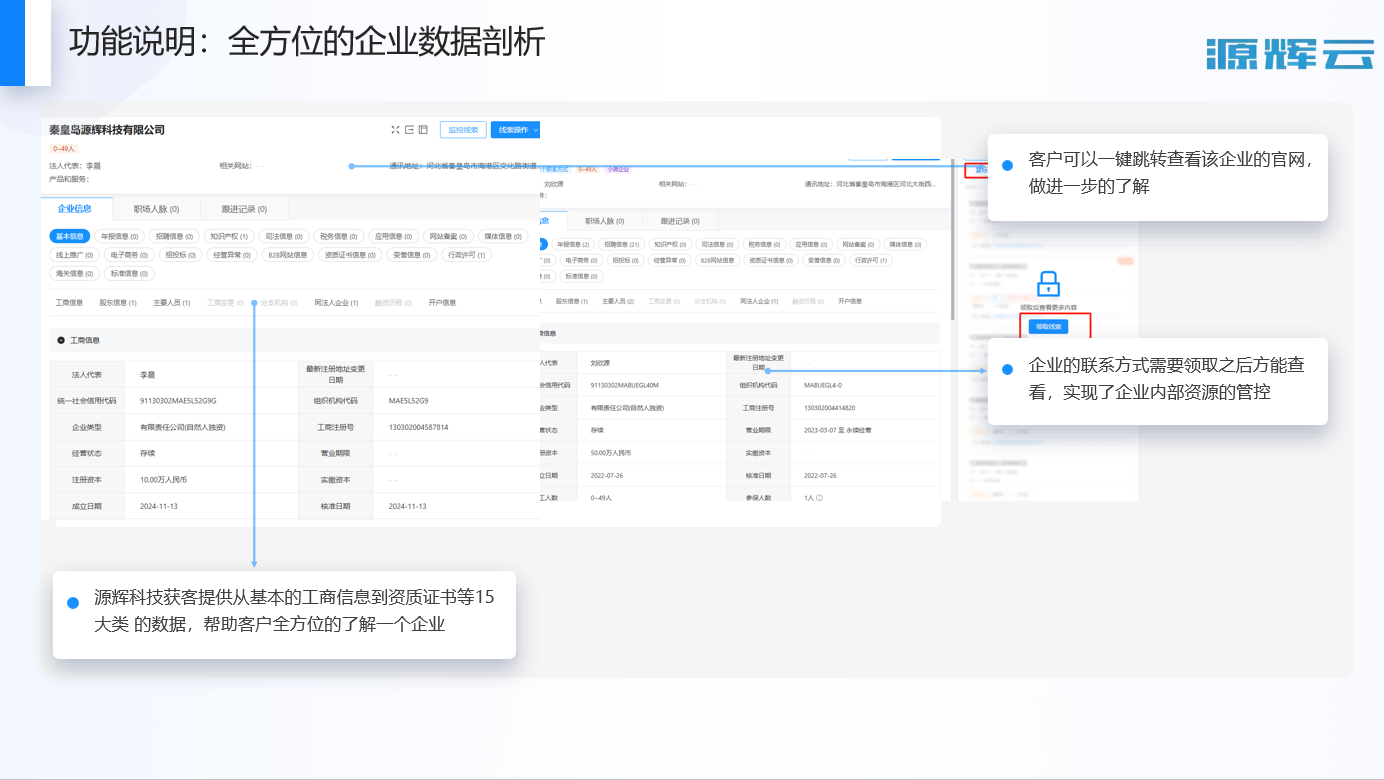
Task: Click the panel layout icon left of 监控线索
Action: pyautogui.click(x=423, y=130)
